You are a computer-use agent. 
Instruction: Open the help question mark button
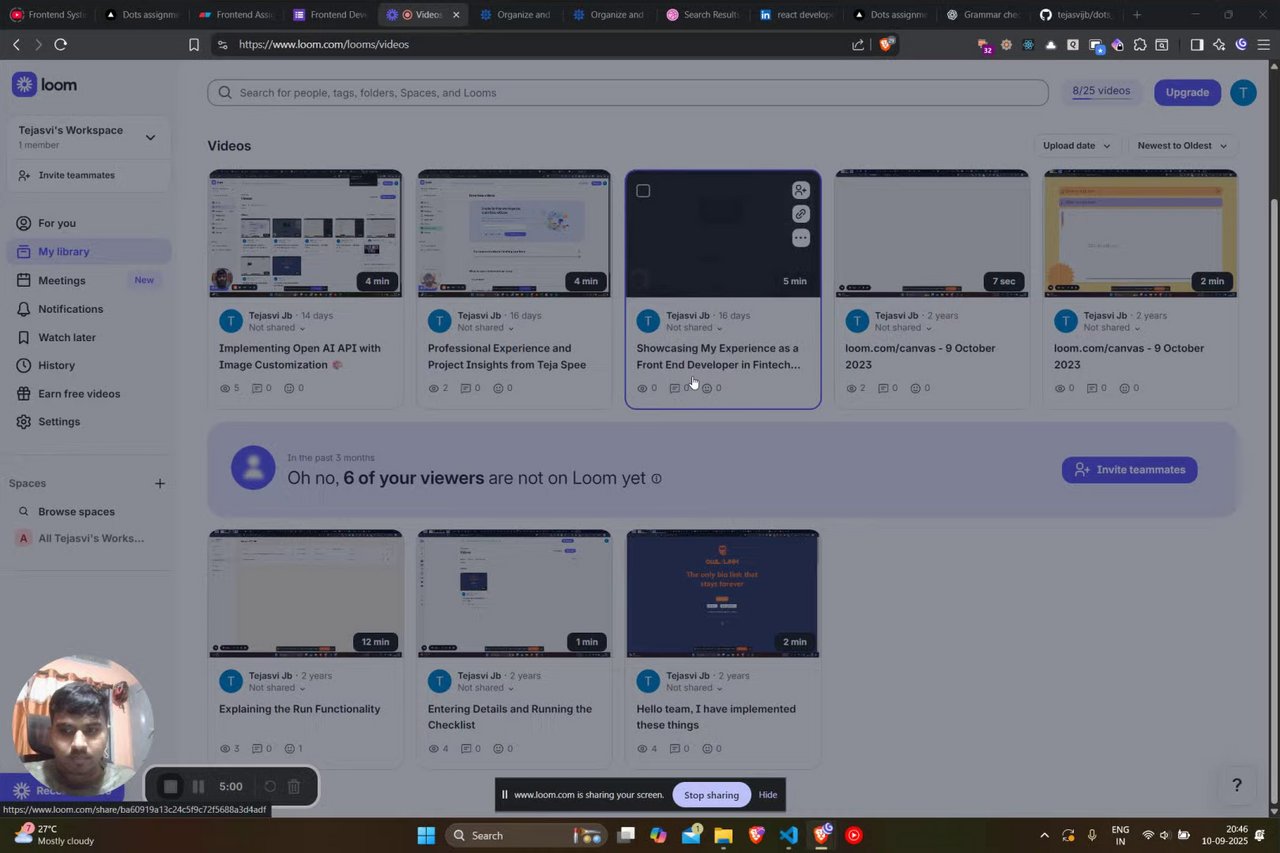click(1237, 786)
